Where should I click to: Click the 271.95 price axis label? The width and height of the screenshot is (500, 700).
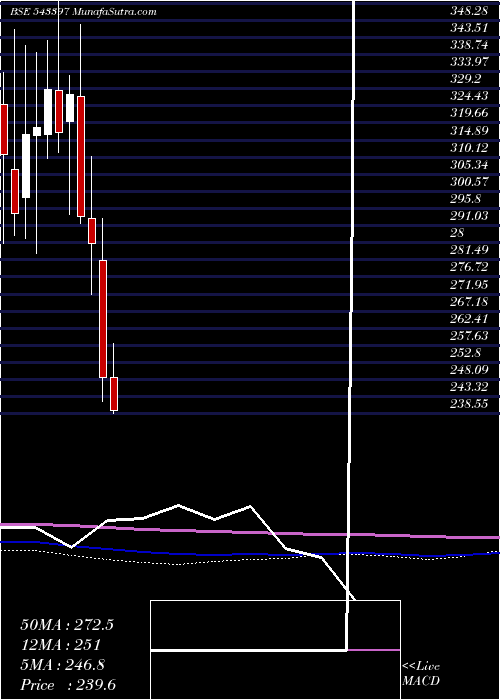pos(471,284)
